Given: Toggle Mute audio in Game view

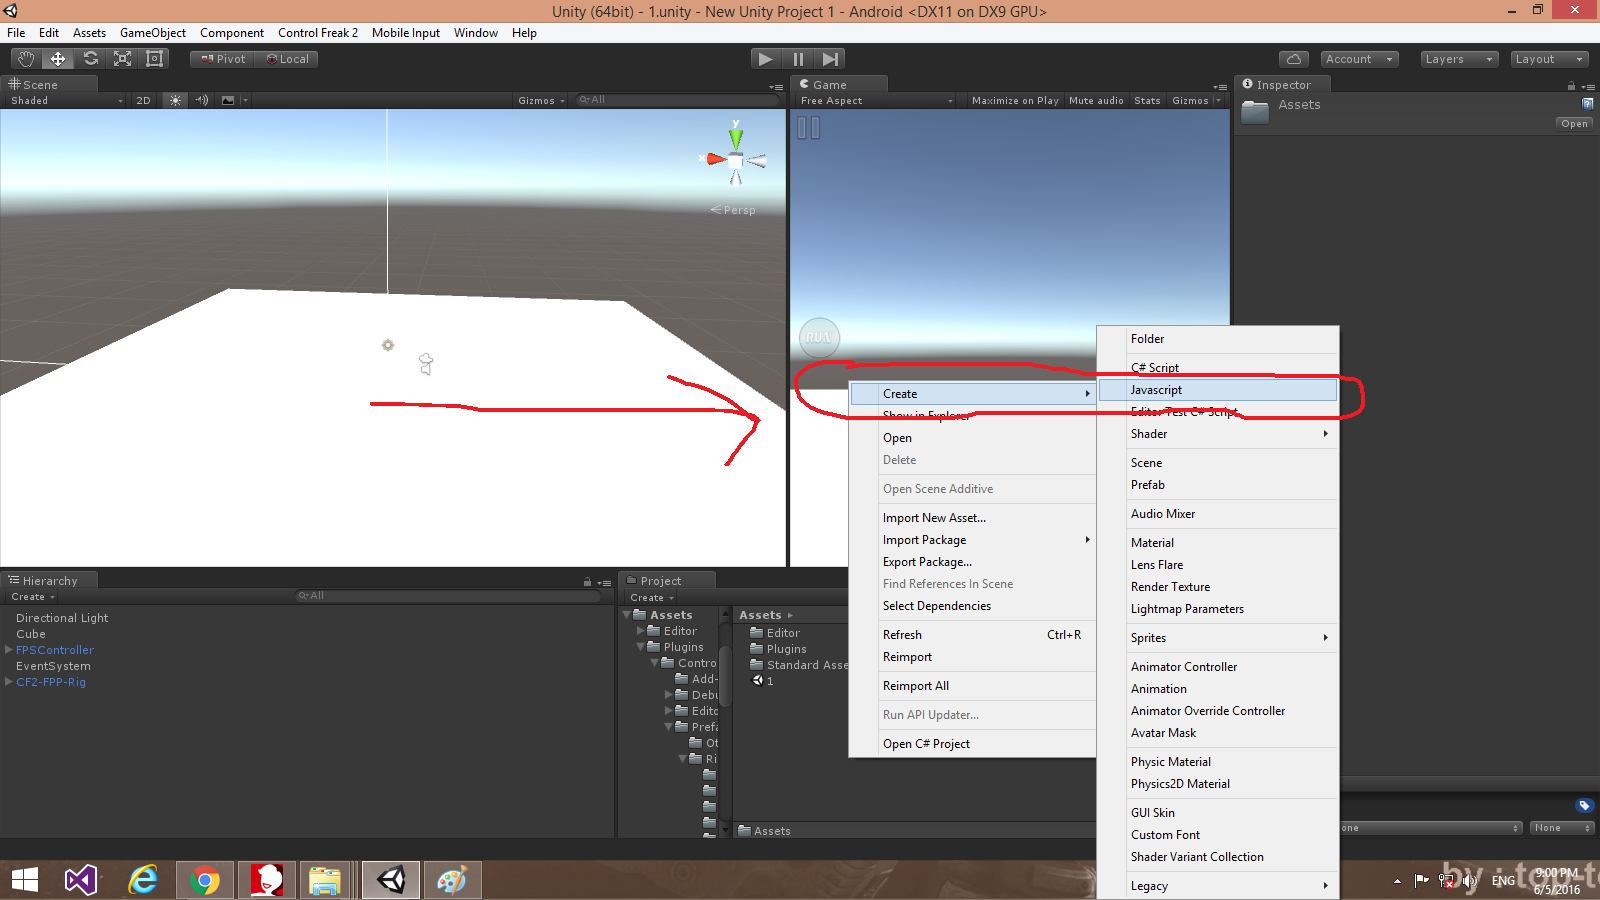Looking at the screenshot, I should (1096, 100).
